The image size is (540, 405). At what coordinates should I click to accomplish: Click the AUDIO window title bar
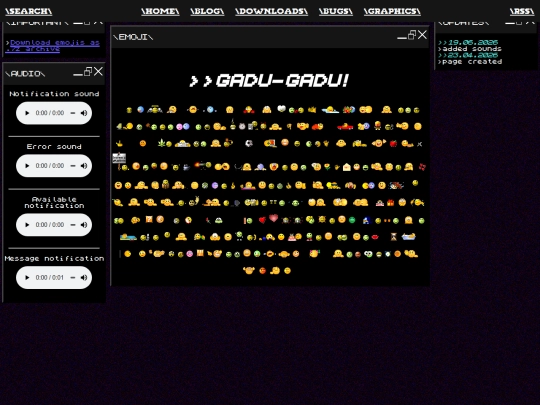click(54, 73)
